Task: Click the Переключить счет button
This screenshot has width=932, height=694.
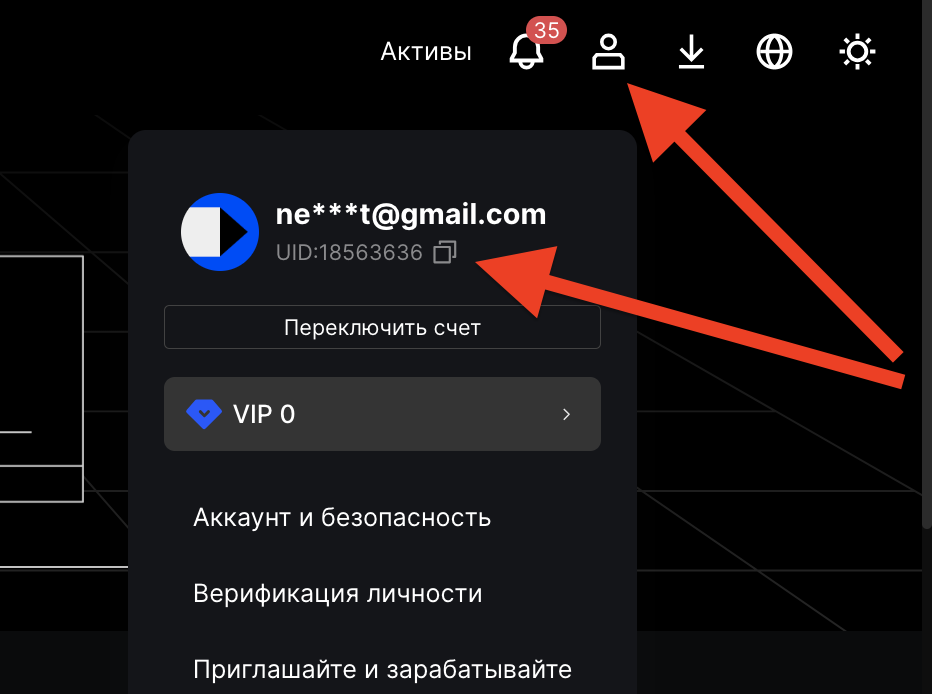Action: coord(382,327)
